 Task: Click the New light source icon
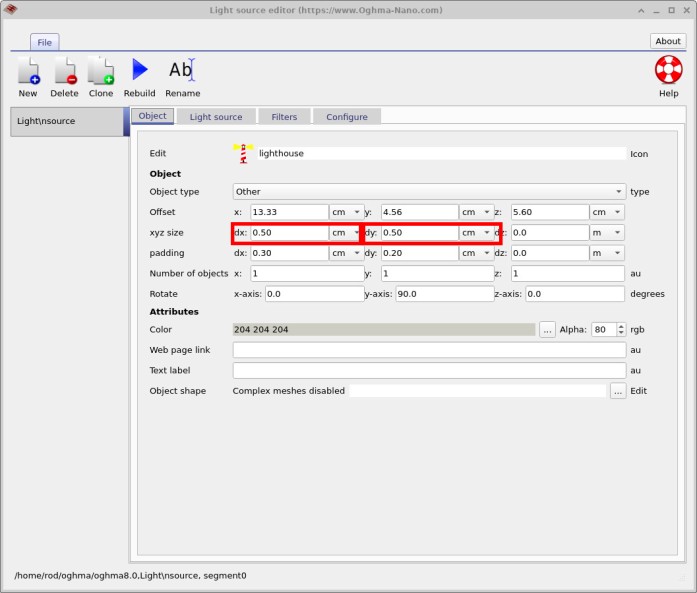click(28, 71)
